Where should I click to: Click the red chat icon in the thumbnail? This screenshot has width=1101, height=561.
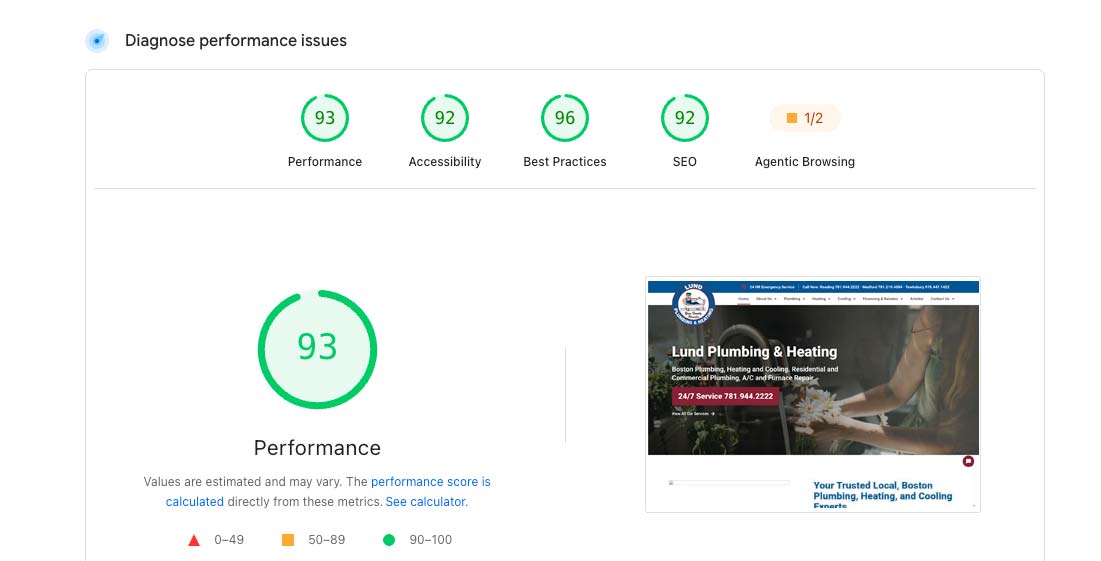click(x=968, y=461)
